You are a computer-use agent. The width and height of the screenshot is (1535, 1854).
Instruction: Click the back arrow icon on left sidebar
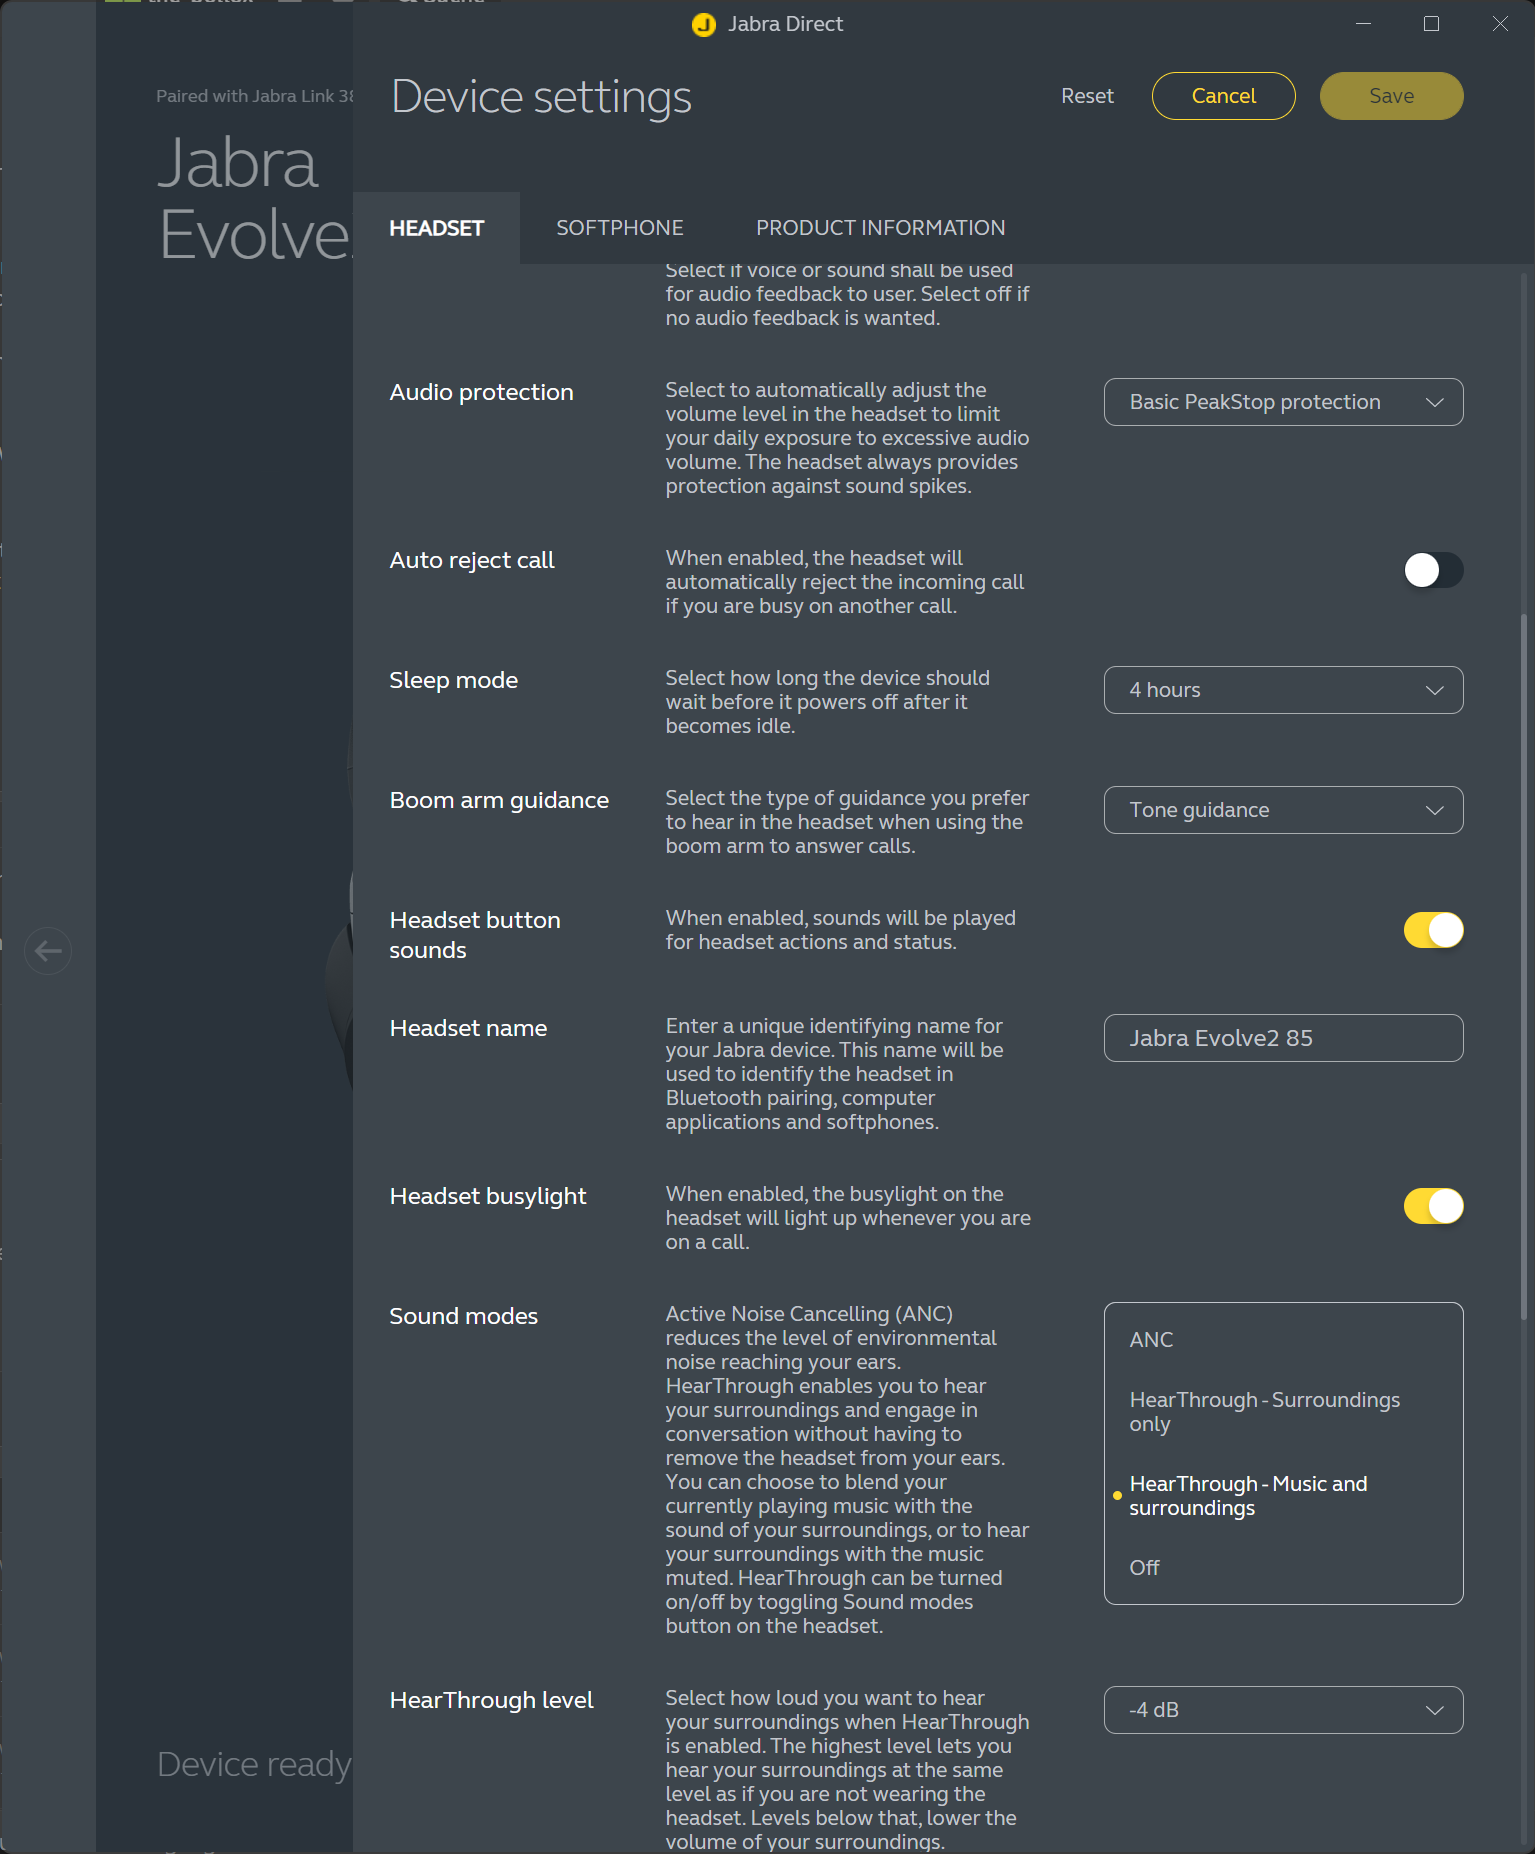coord(48,950)
